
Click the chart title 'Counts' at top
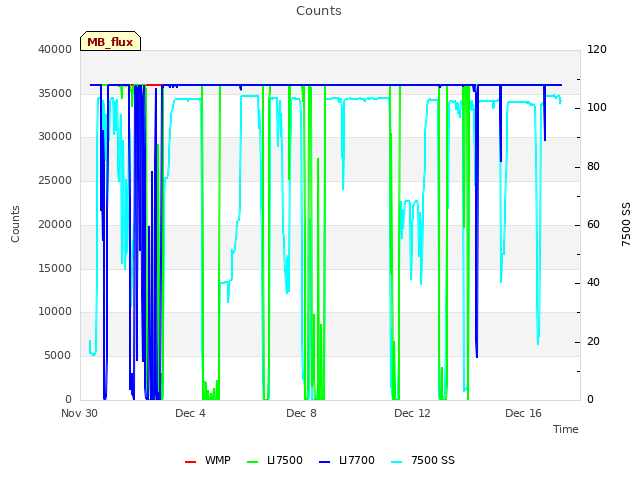pos(319,11)
